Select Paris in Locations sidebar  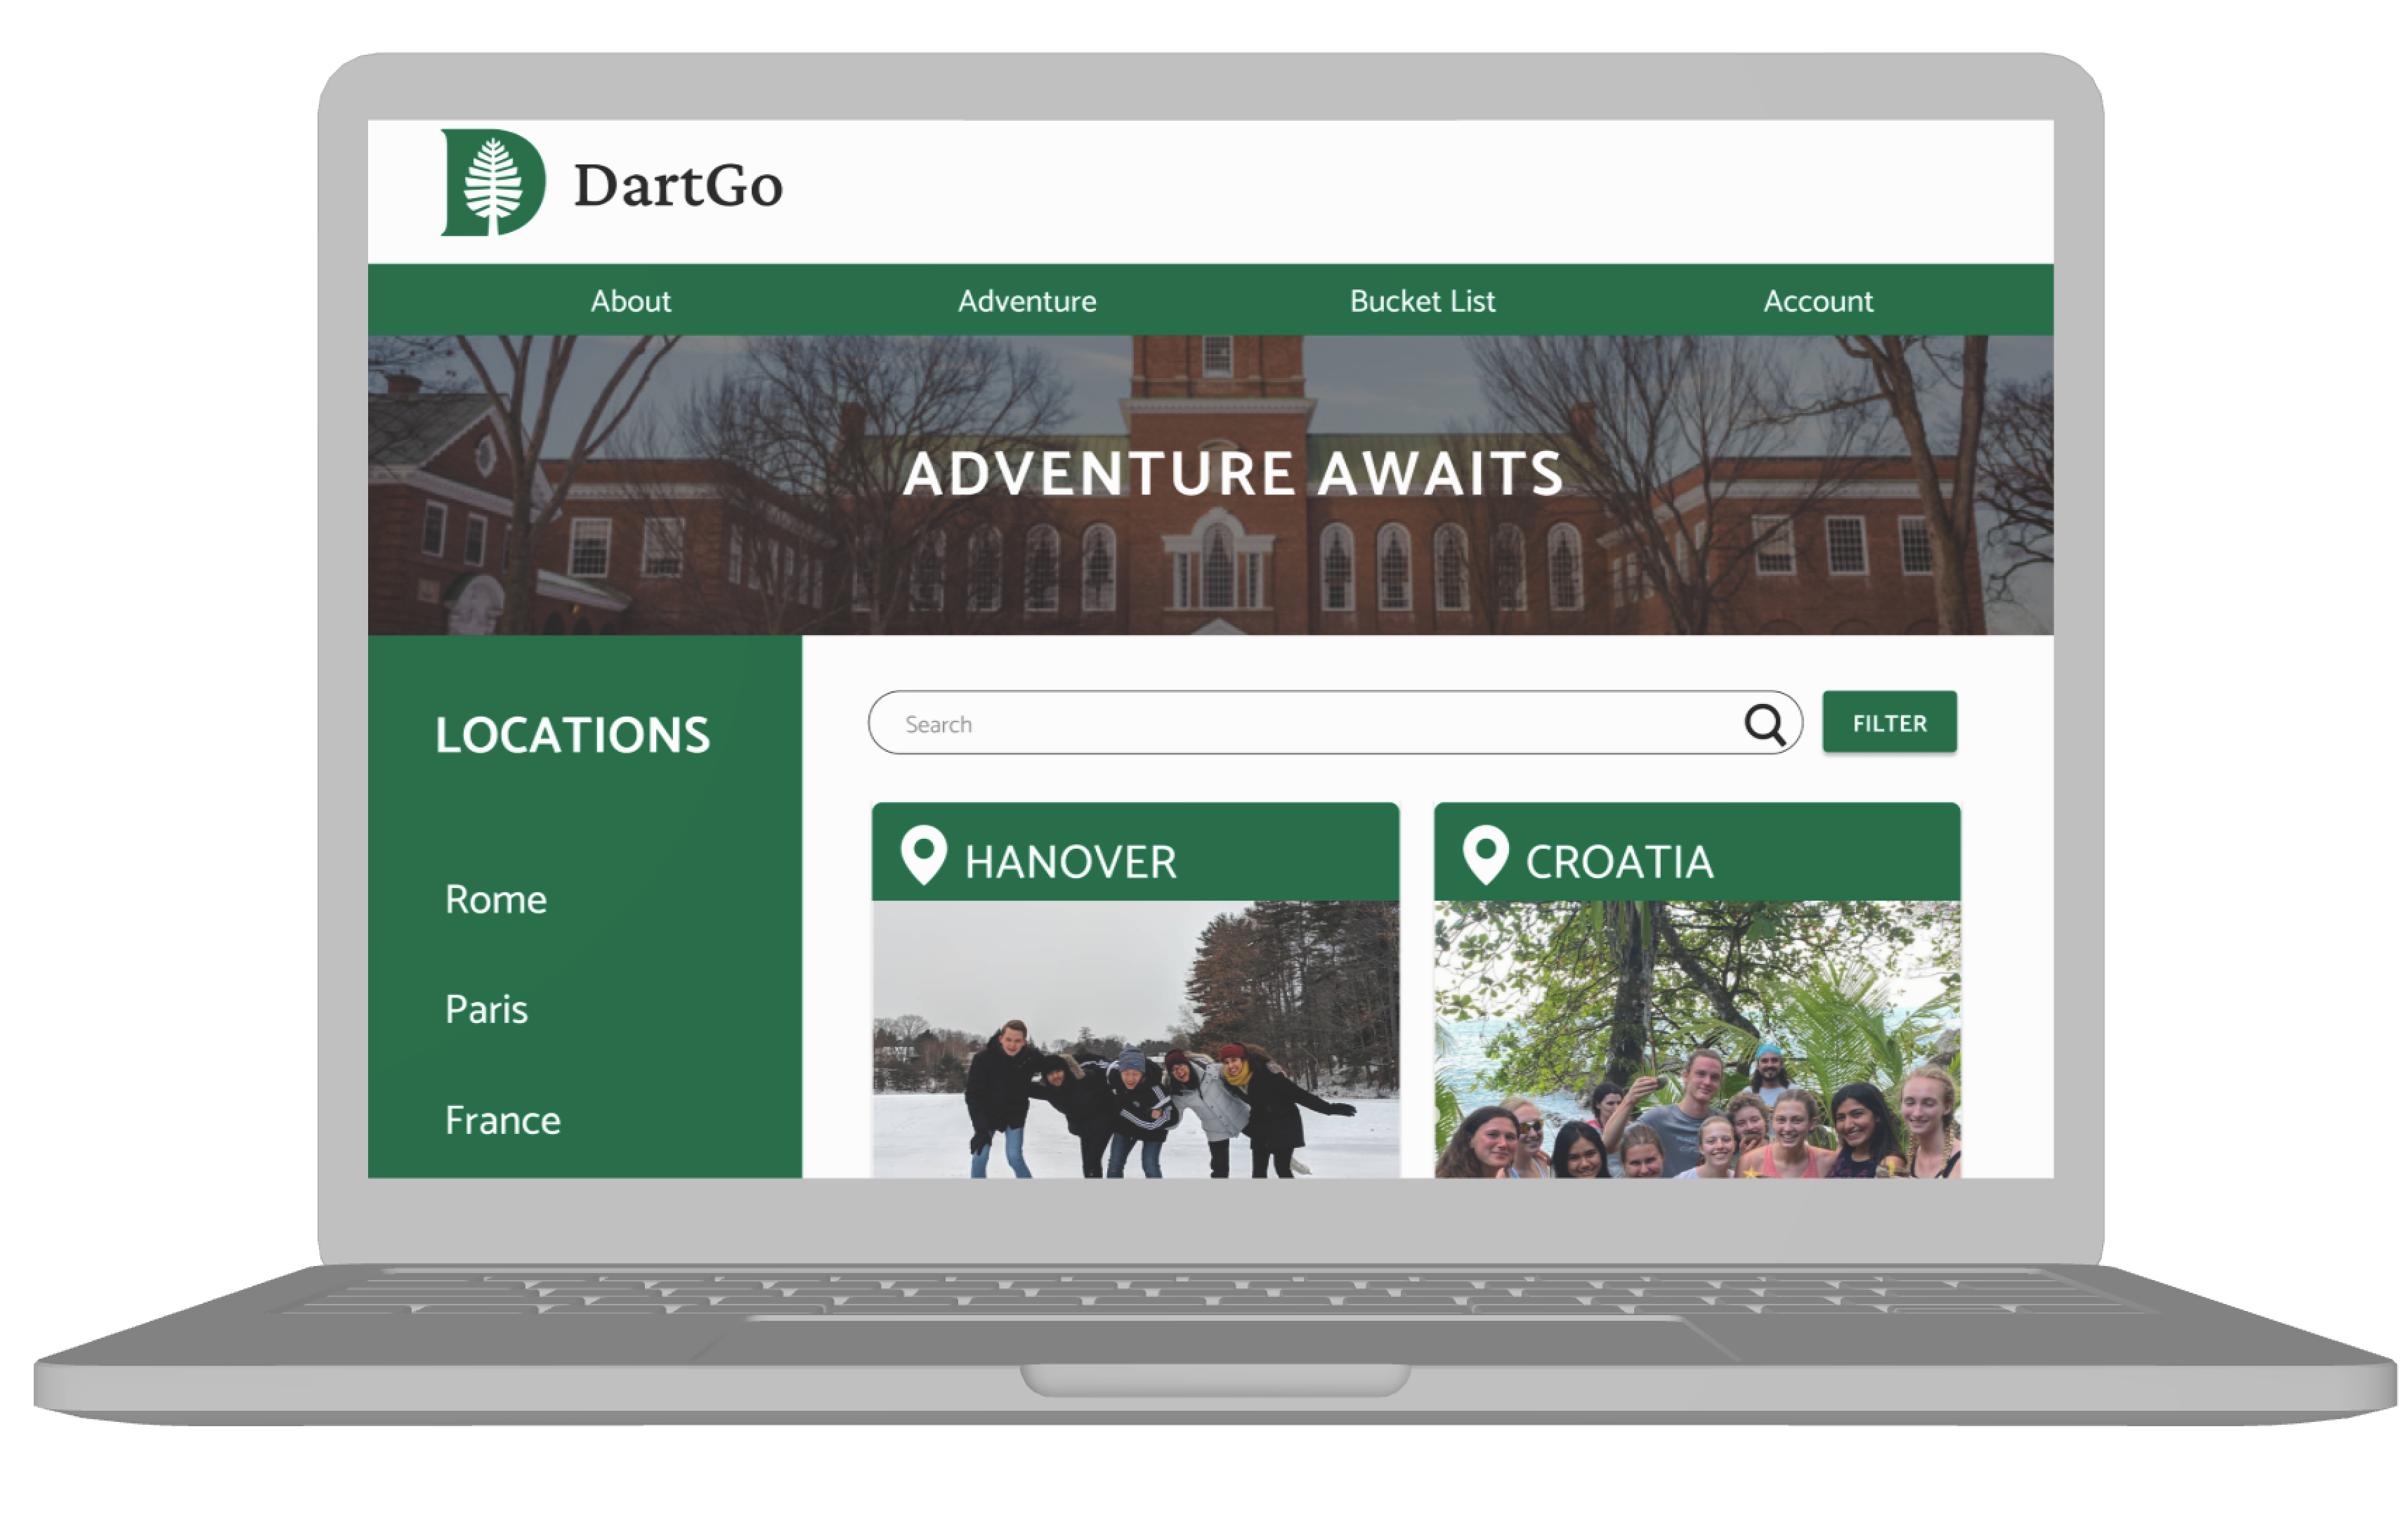486,1009
